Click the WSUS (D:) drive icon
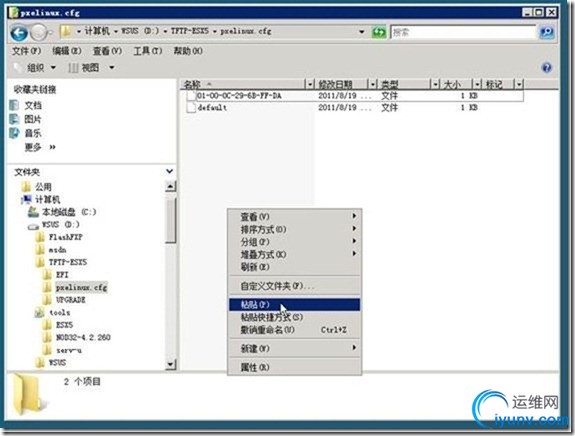The image size is (575, 436). (x=33, y=226)
